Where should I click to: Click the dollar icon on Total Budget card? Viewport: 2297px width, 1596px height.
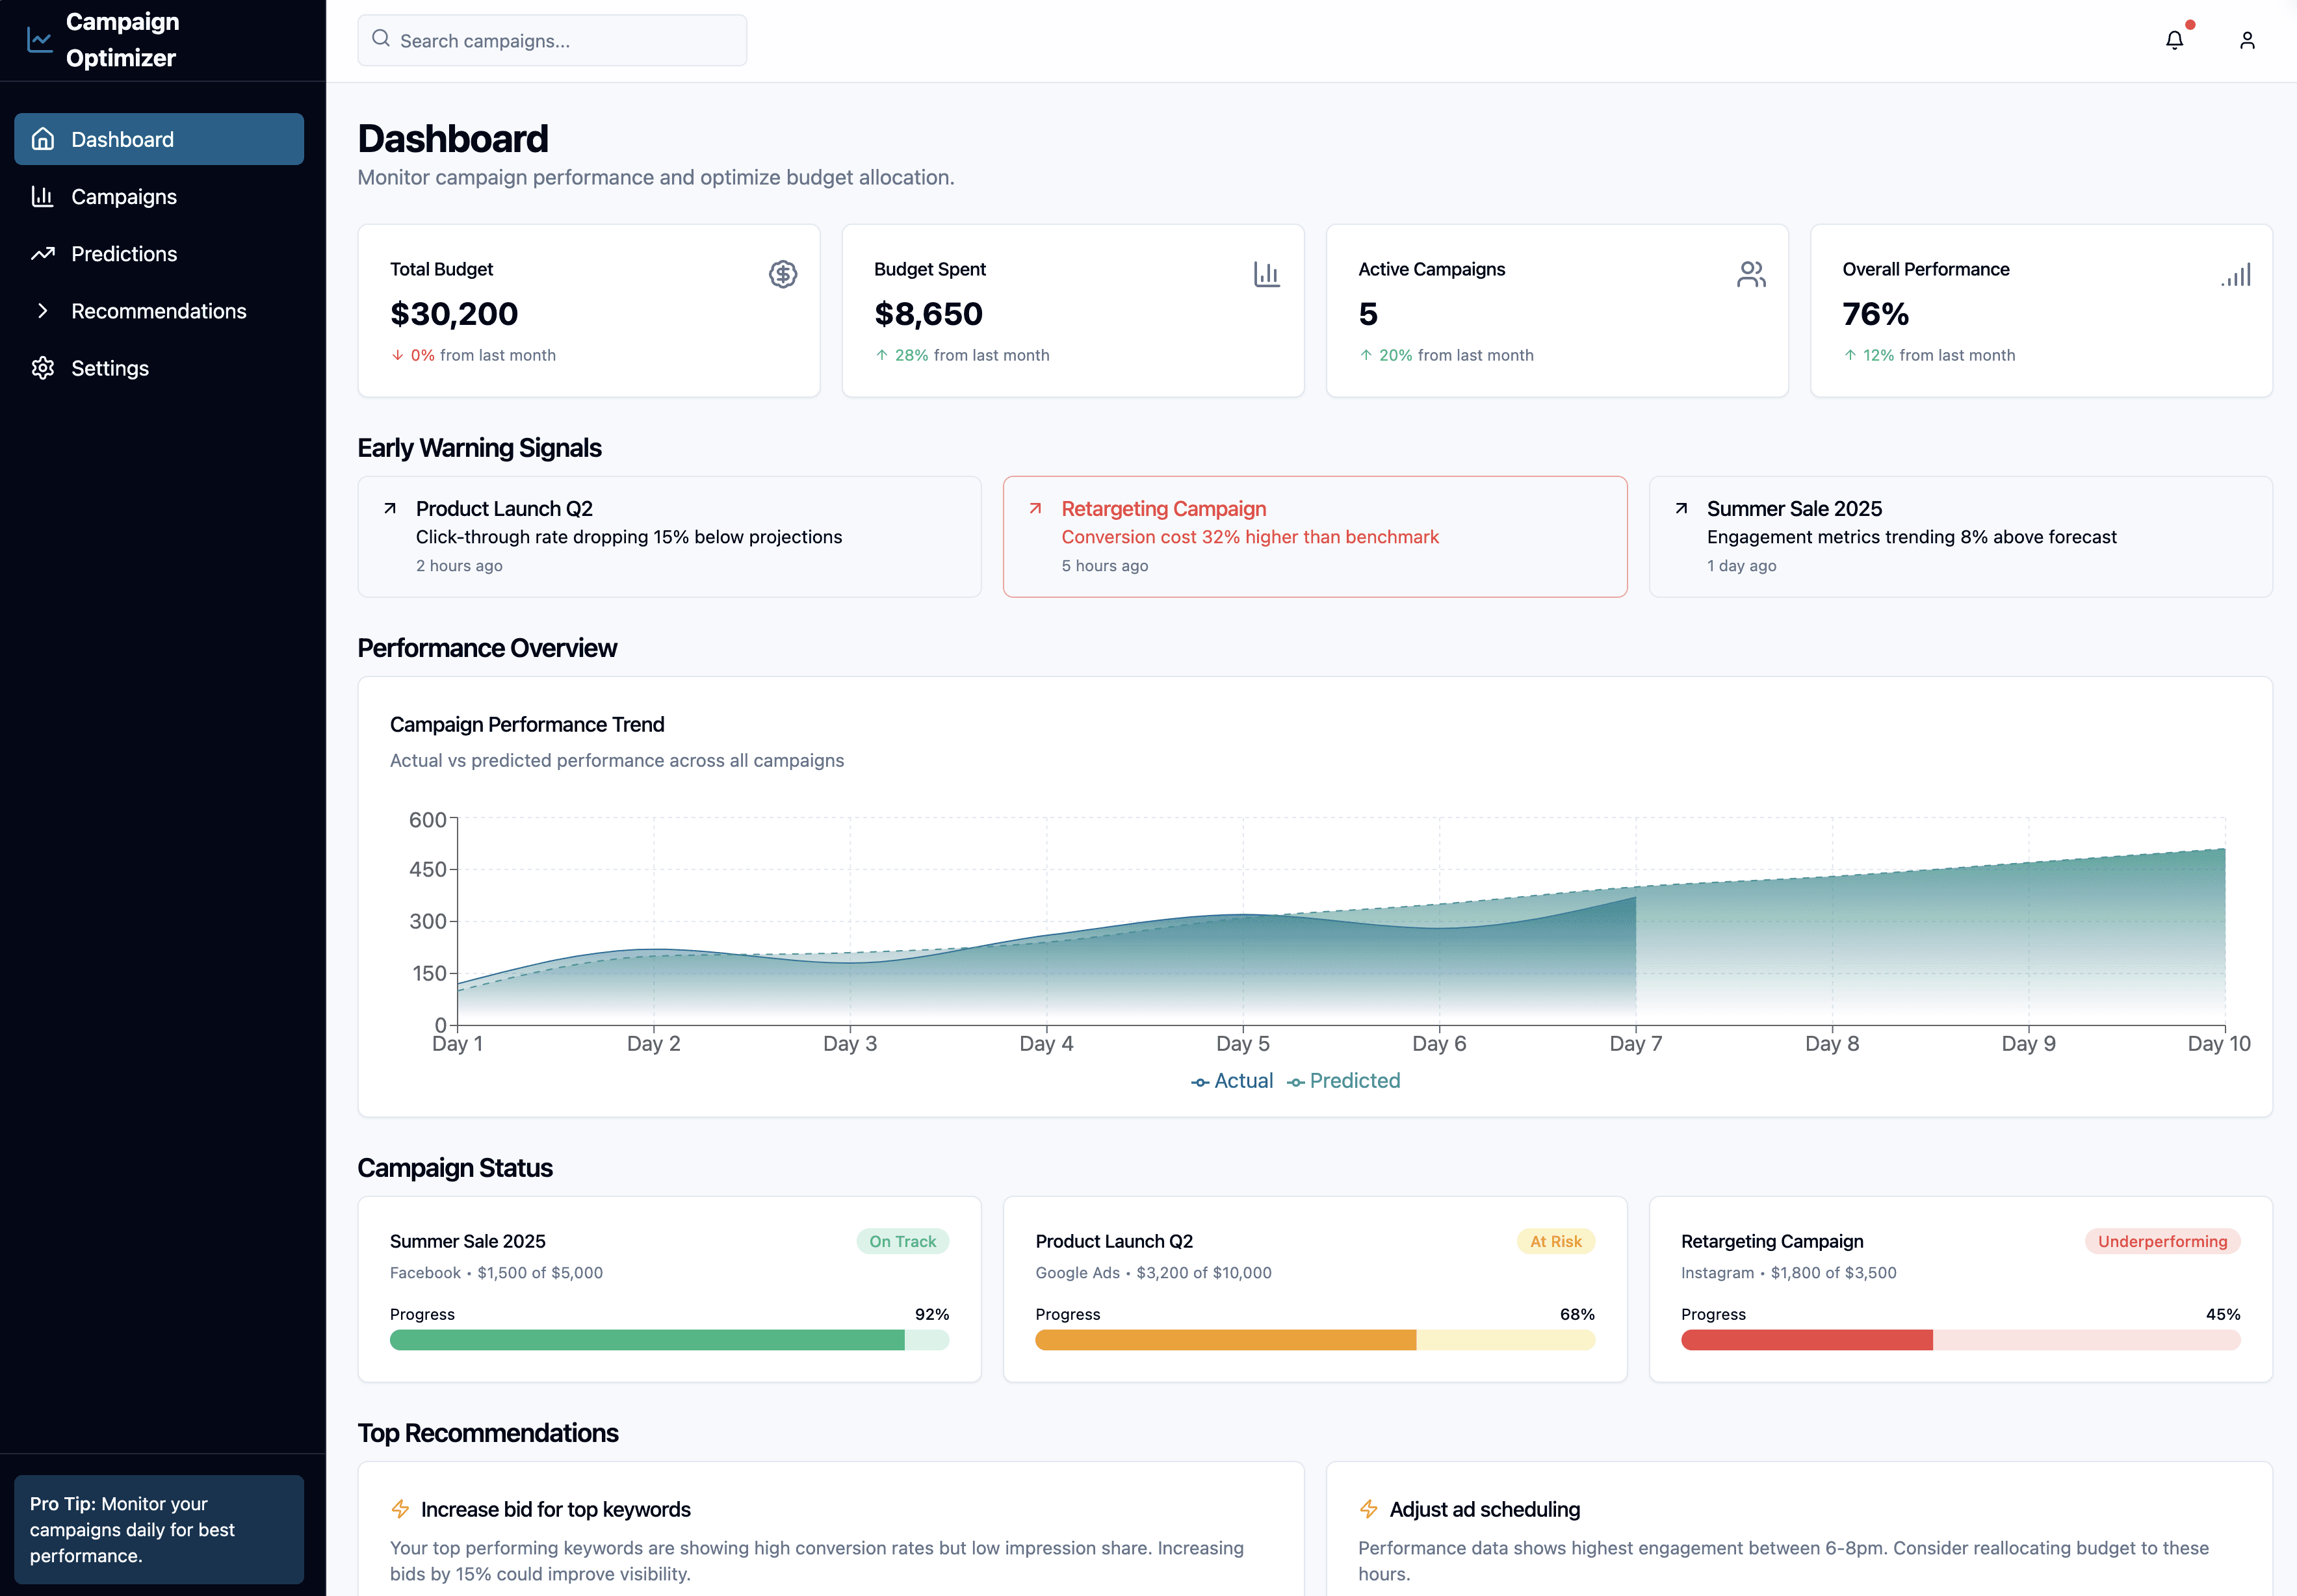point(783,274)
